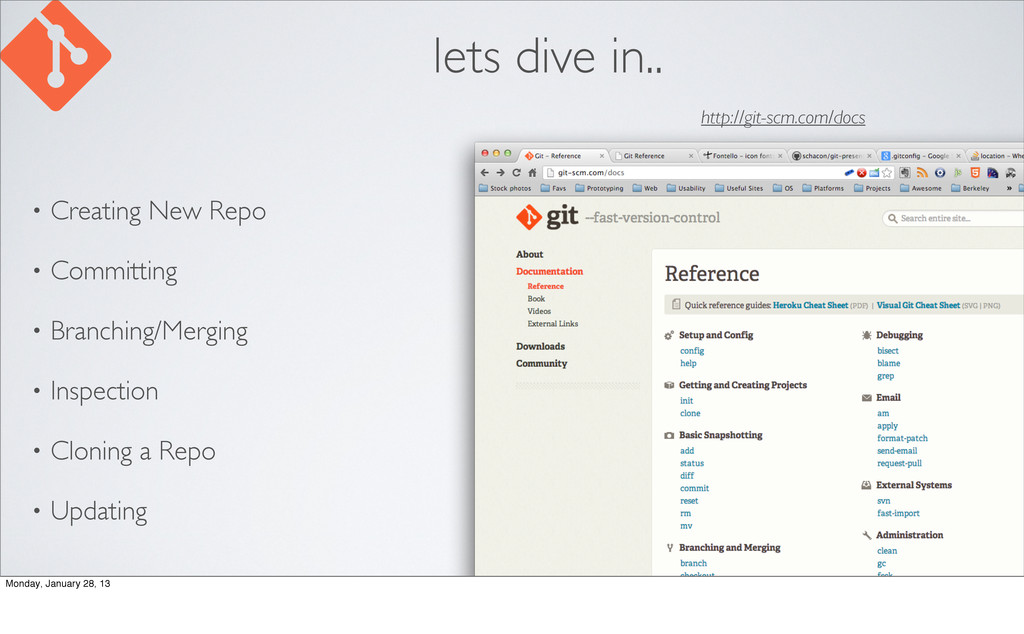Close the Fontello tab
The width and height of the screenshot is (1024, 634).
[780, 156]
